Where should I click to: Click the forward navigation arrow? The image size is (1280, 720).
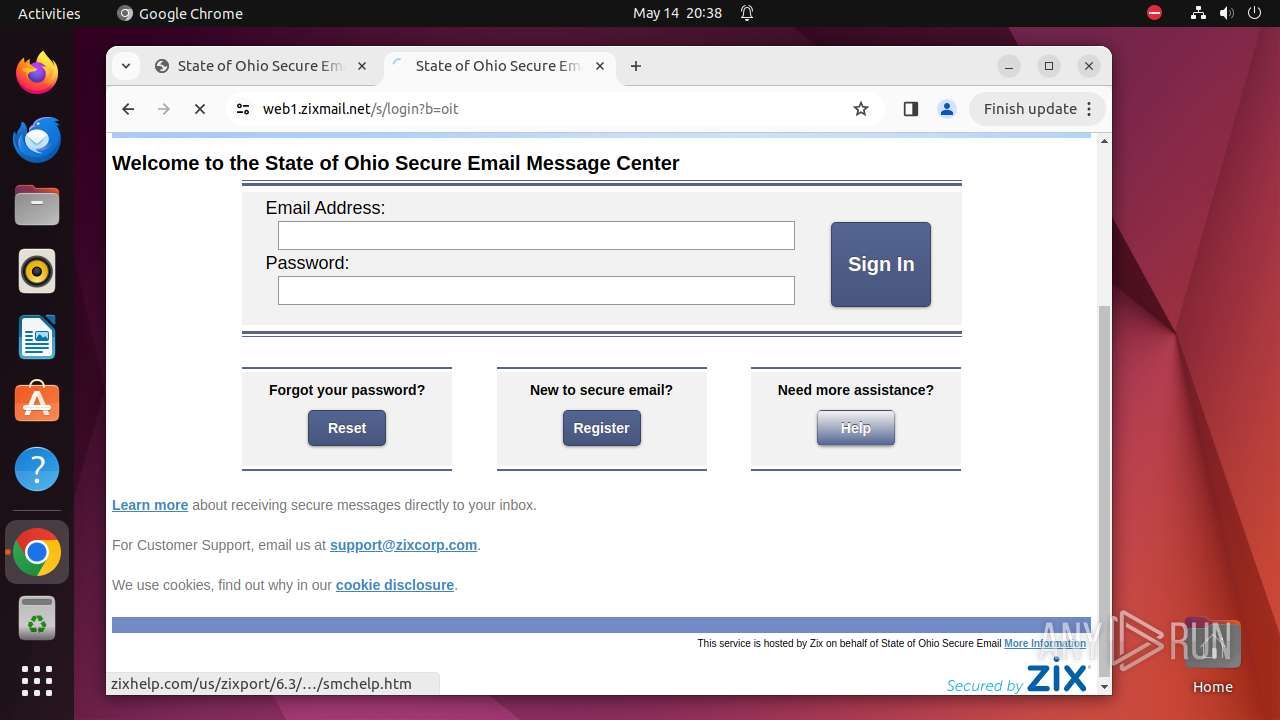pos(164,109)
